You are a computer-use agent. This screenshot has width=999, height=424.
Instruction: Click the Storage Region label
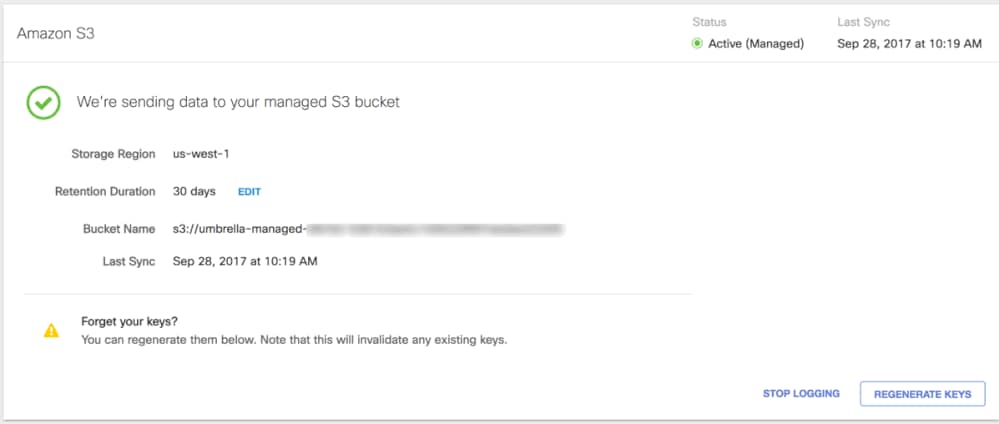113,154
